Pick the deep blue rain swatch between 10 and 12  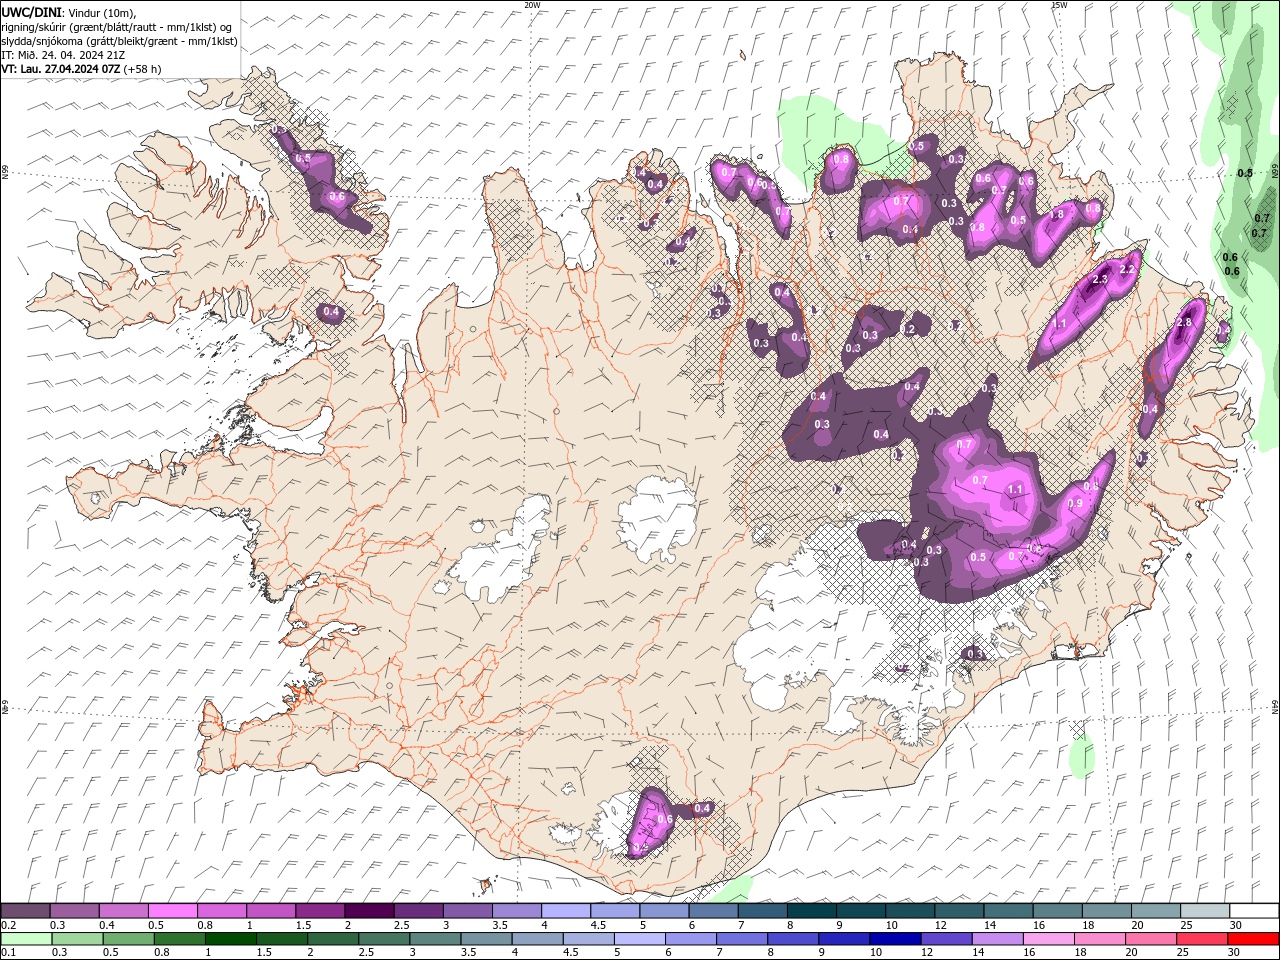pyautogui.click(x=894, y=939)
